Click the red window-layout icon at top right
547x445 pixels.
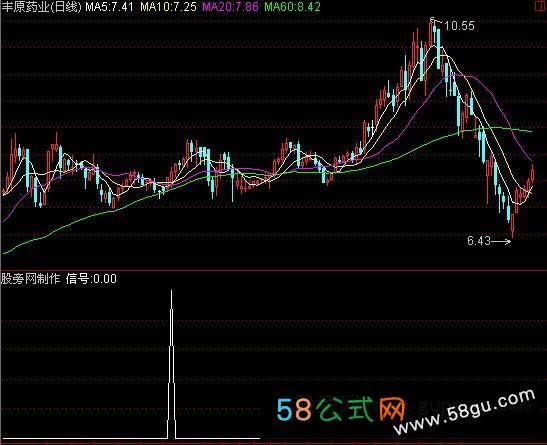540,6
